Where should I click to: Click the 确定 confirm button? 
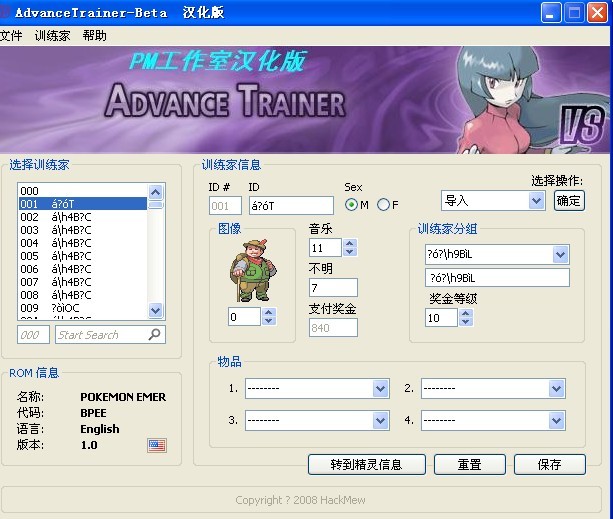tap(569, 201)
